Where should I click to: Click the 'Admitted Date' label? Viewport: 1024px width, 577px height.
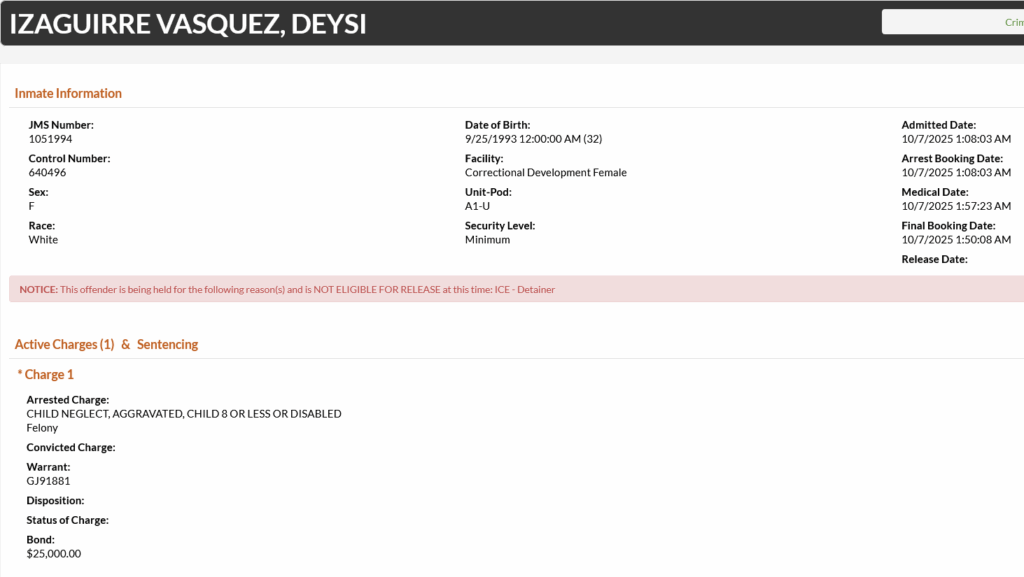coord(938,125)
